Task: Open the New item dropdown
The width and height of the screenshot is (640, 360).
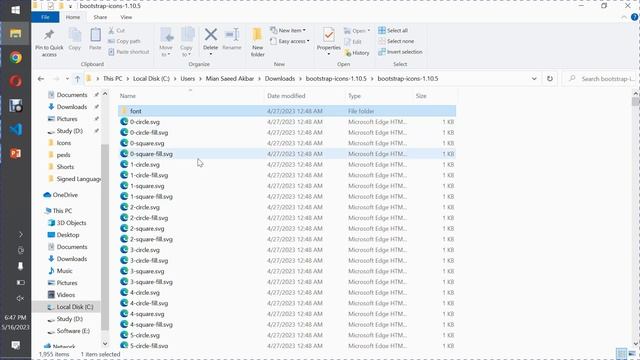Action: point(288,31)
